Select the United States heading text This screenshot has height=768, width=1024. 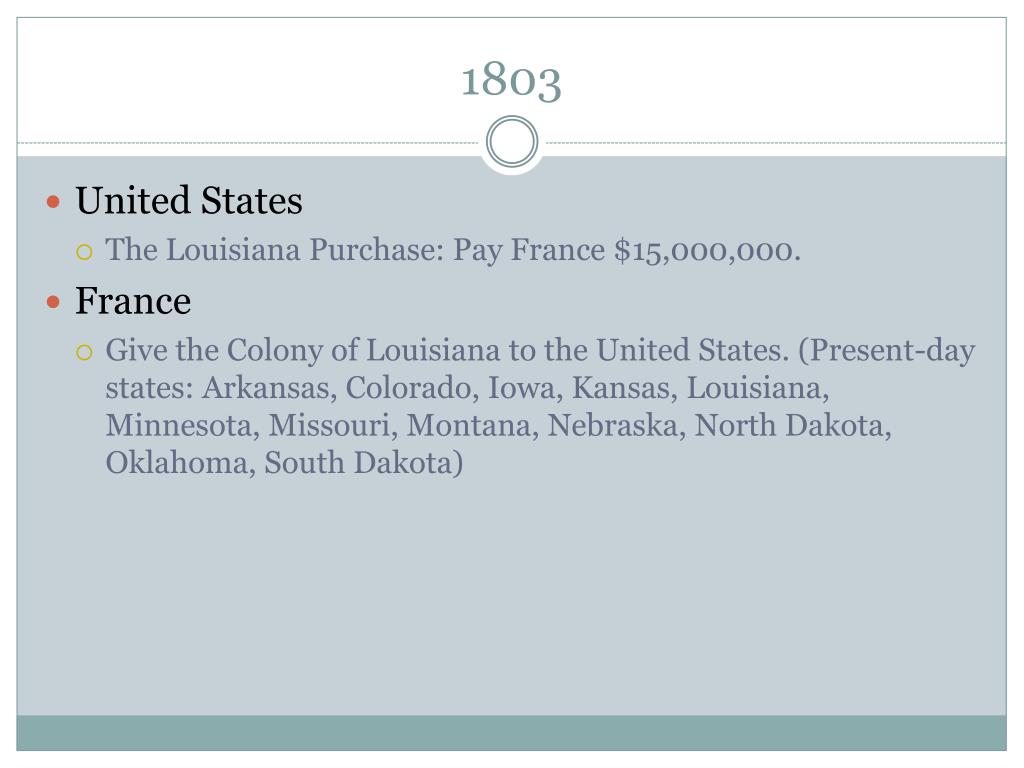189,200
